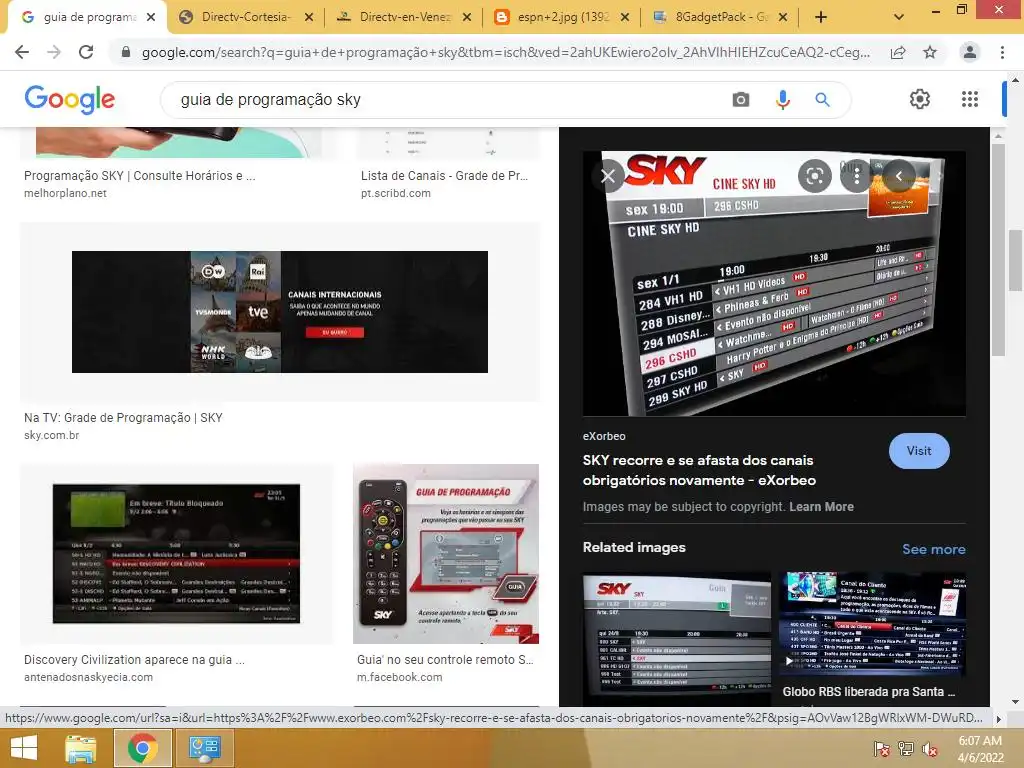Click the Visit button for eXorbeo
Viewport: 1024px width, 768px height.
pyautogui.click(x=919, y=451)
